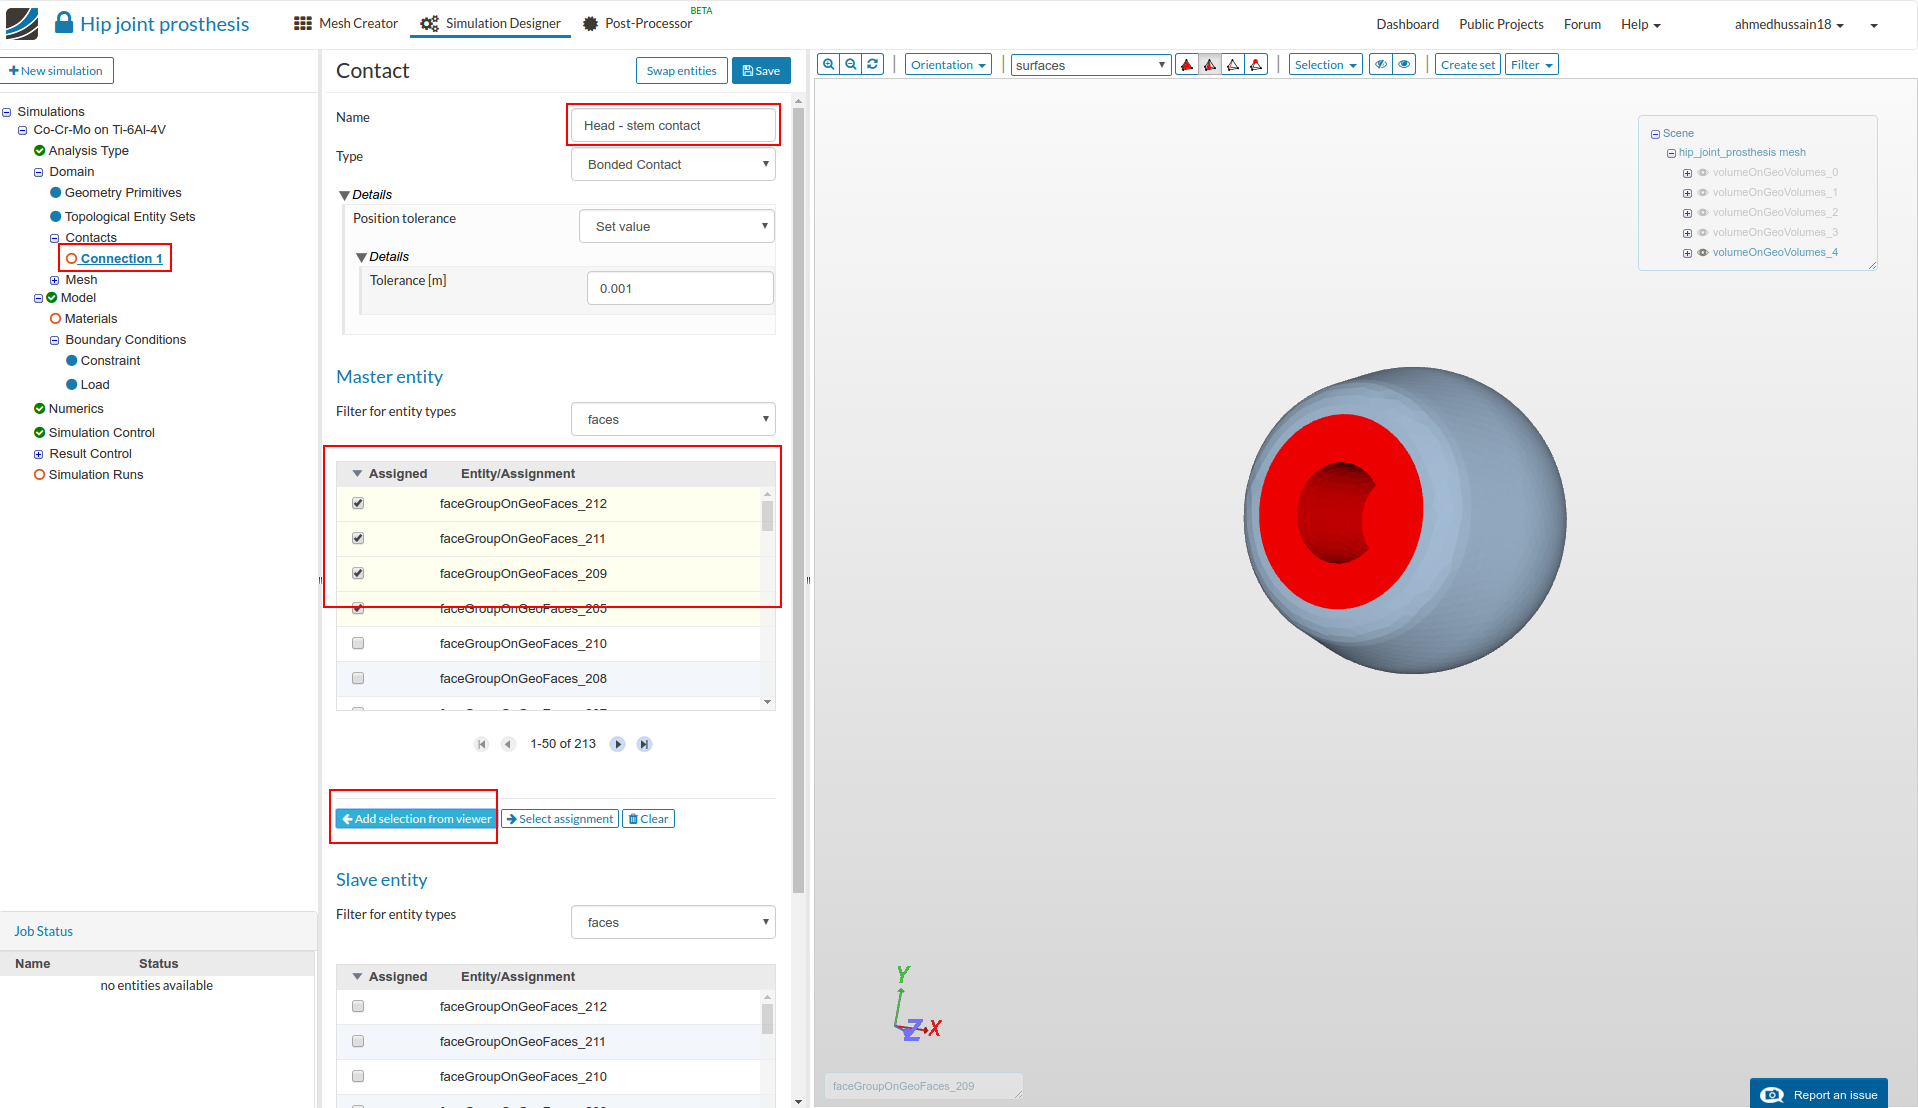
Task: Go to next page of master entities
Action: [618, 744]
